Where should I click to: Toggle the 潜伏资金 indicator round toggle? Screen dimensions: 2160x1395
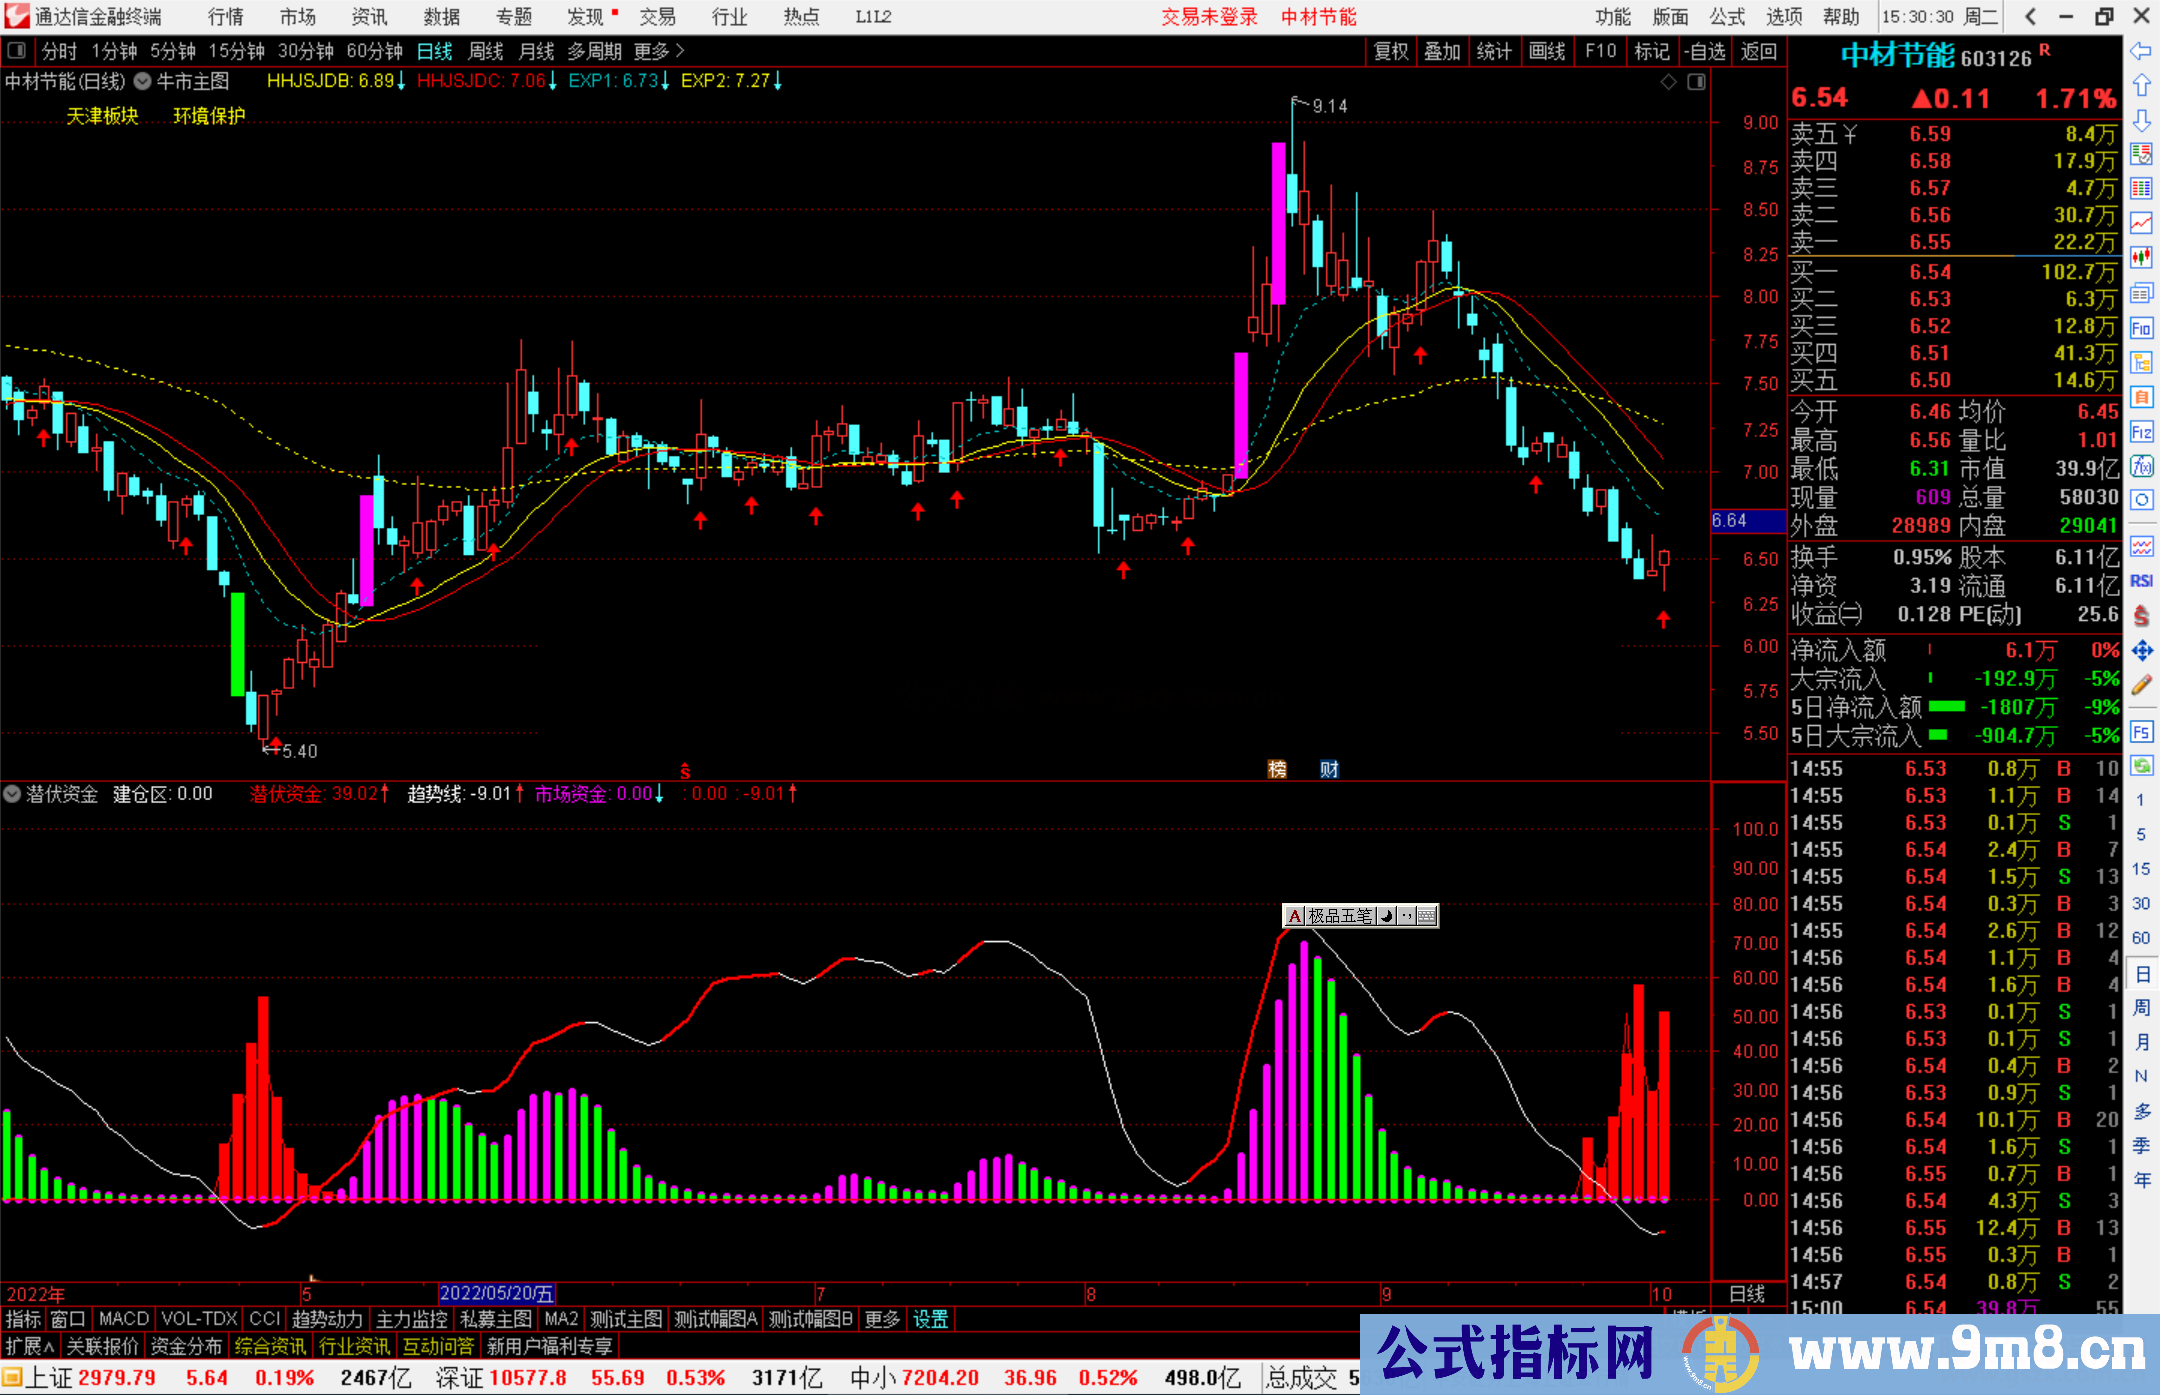tap(13, 794)
